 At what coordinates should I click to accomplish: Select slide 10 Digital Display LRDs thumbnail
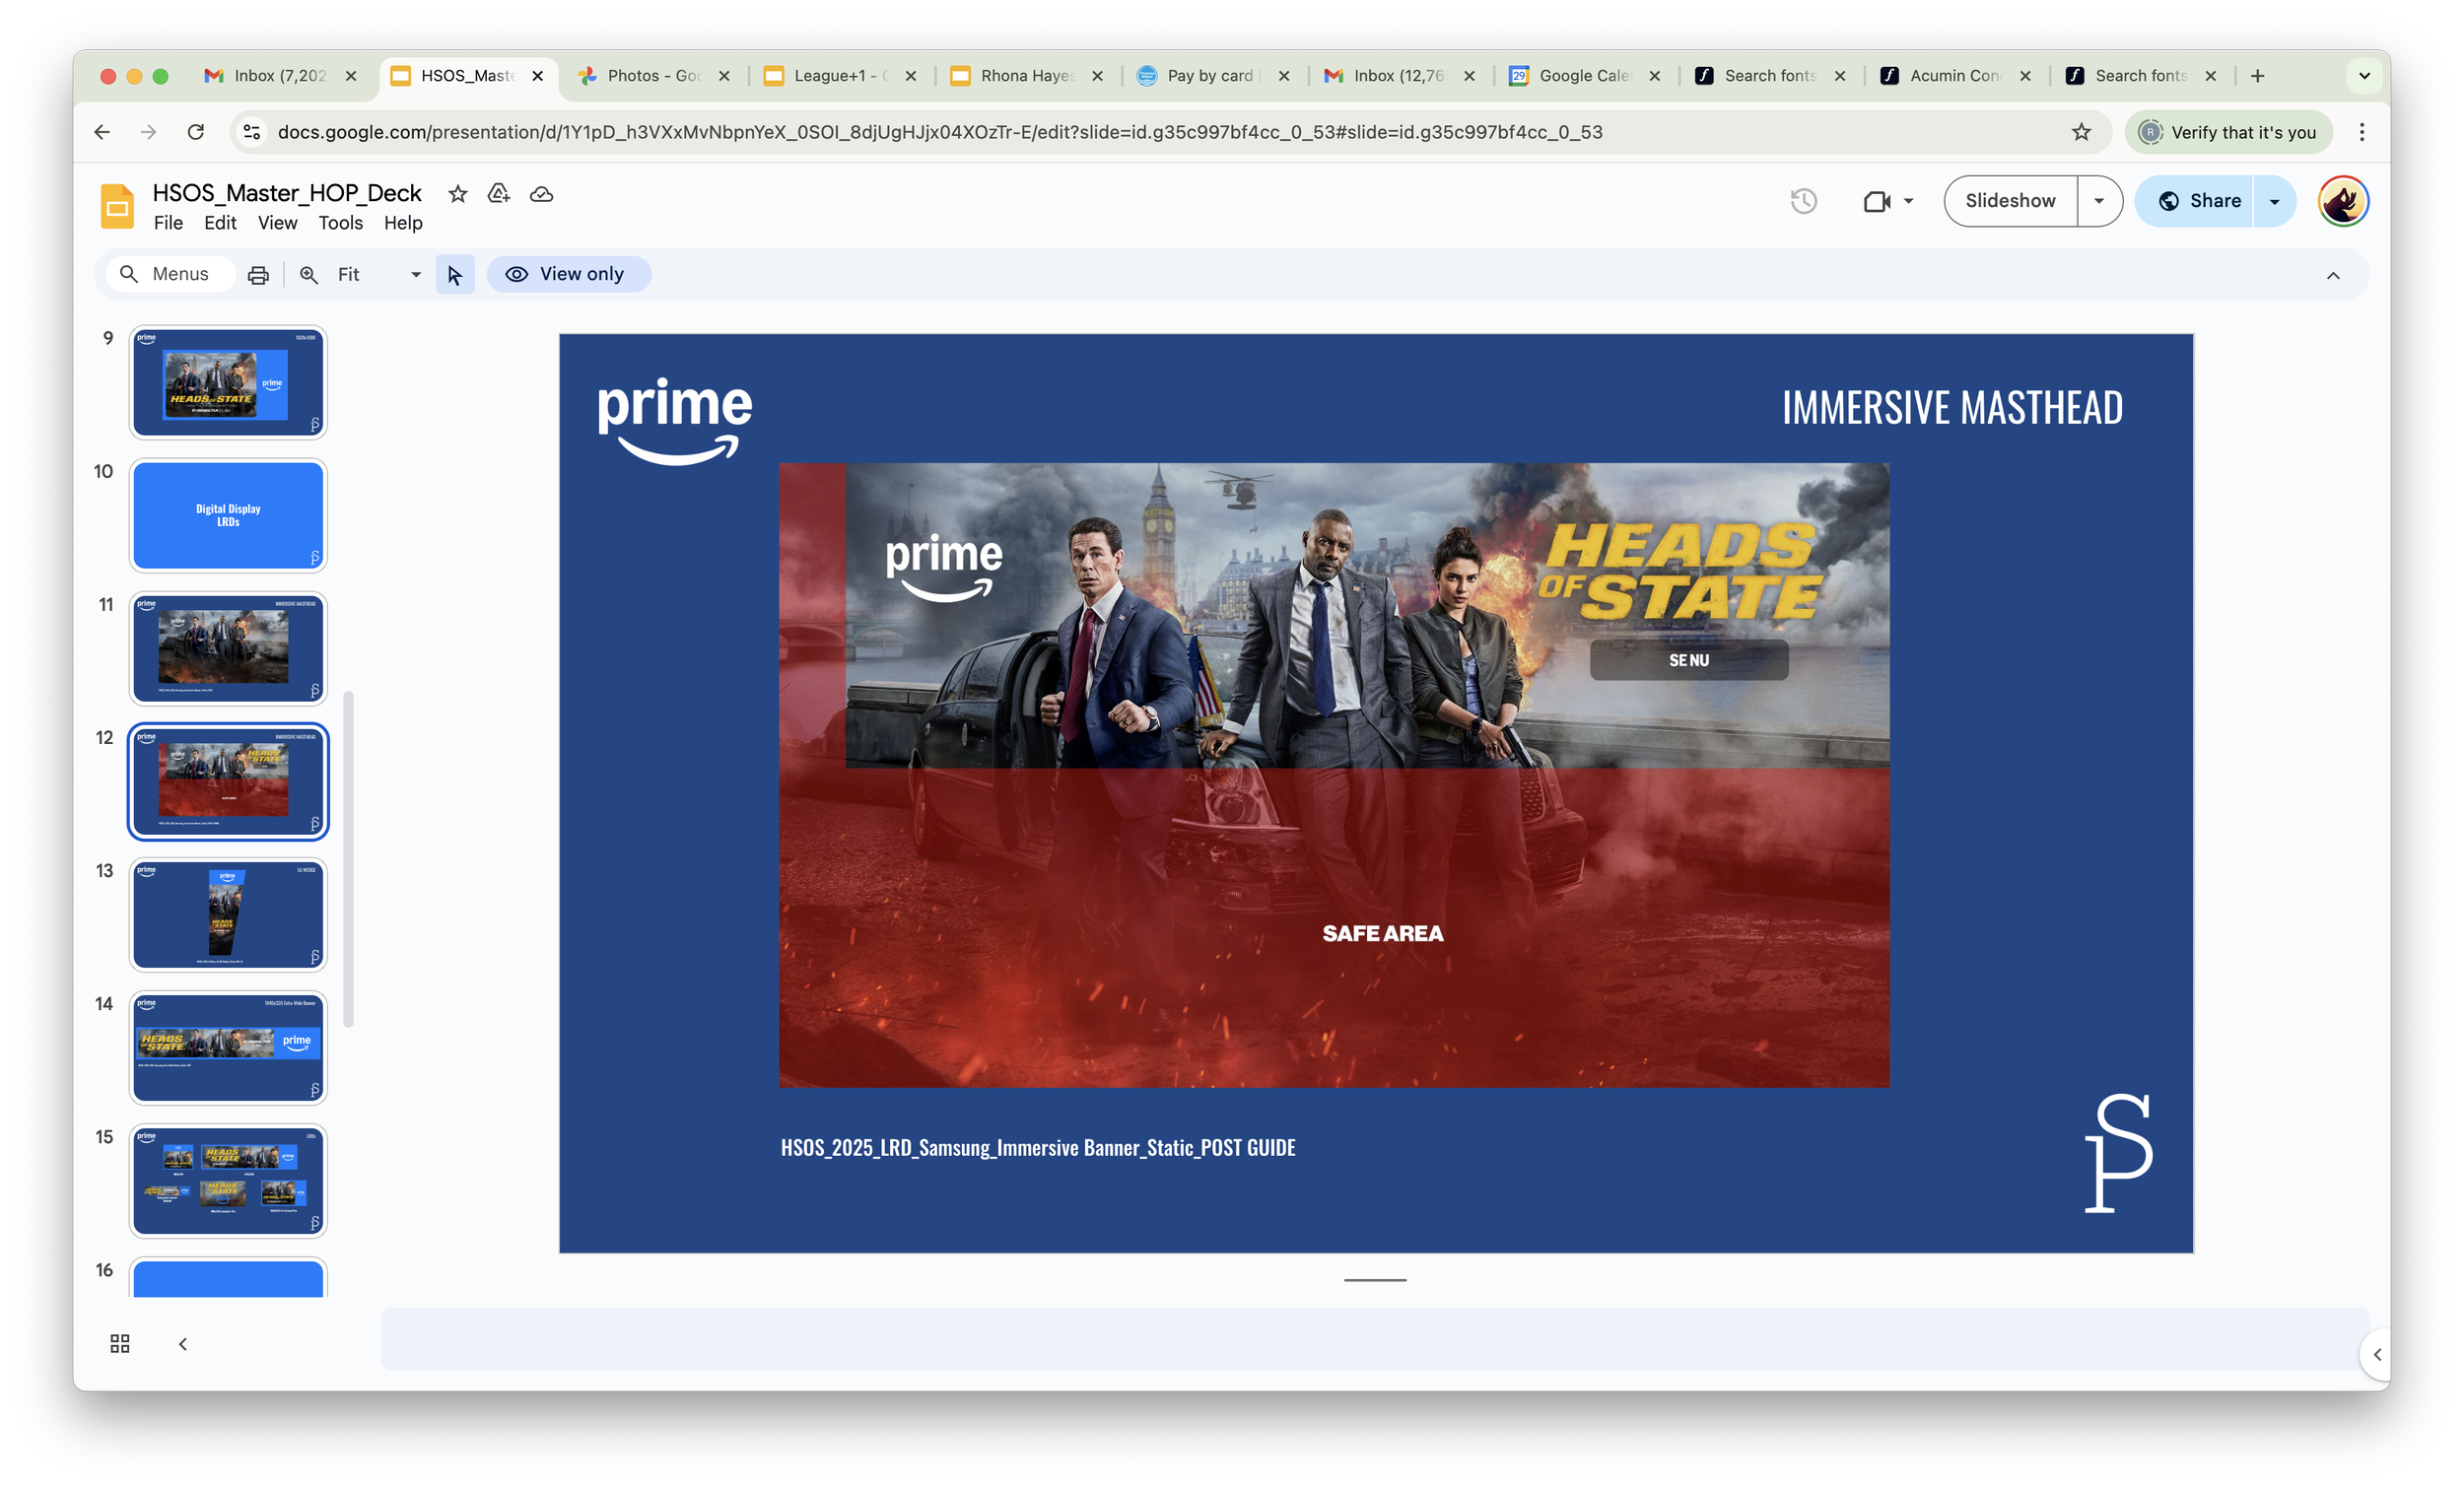click(228, 516)
